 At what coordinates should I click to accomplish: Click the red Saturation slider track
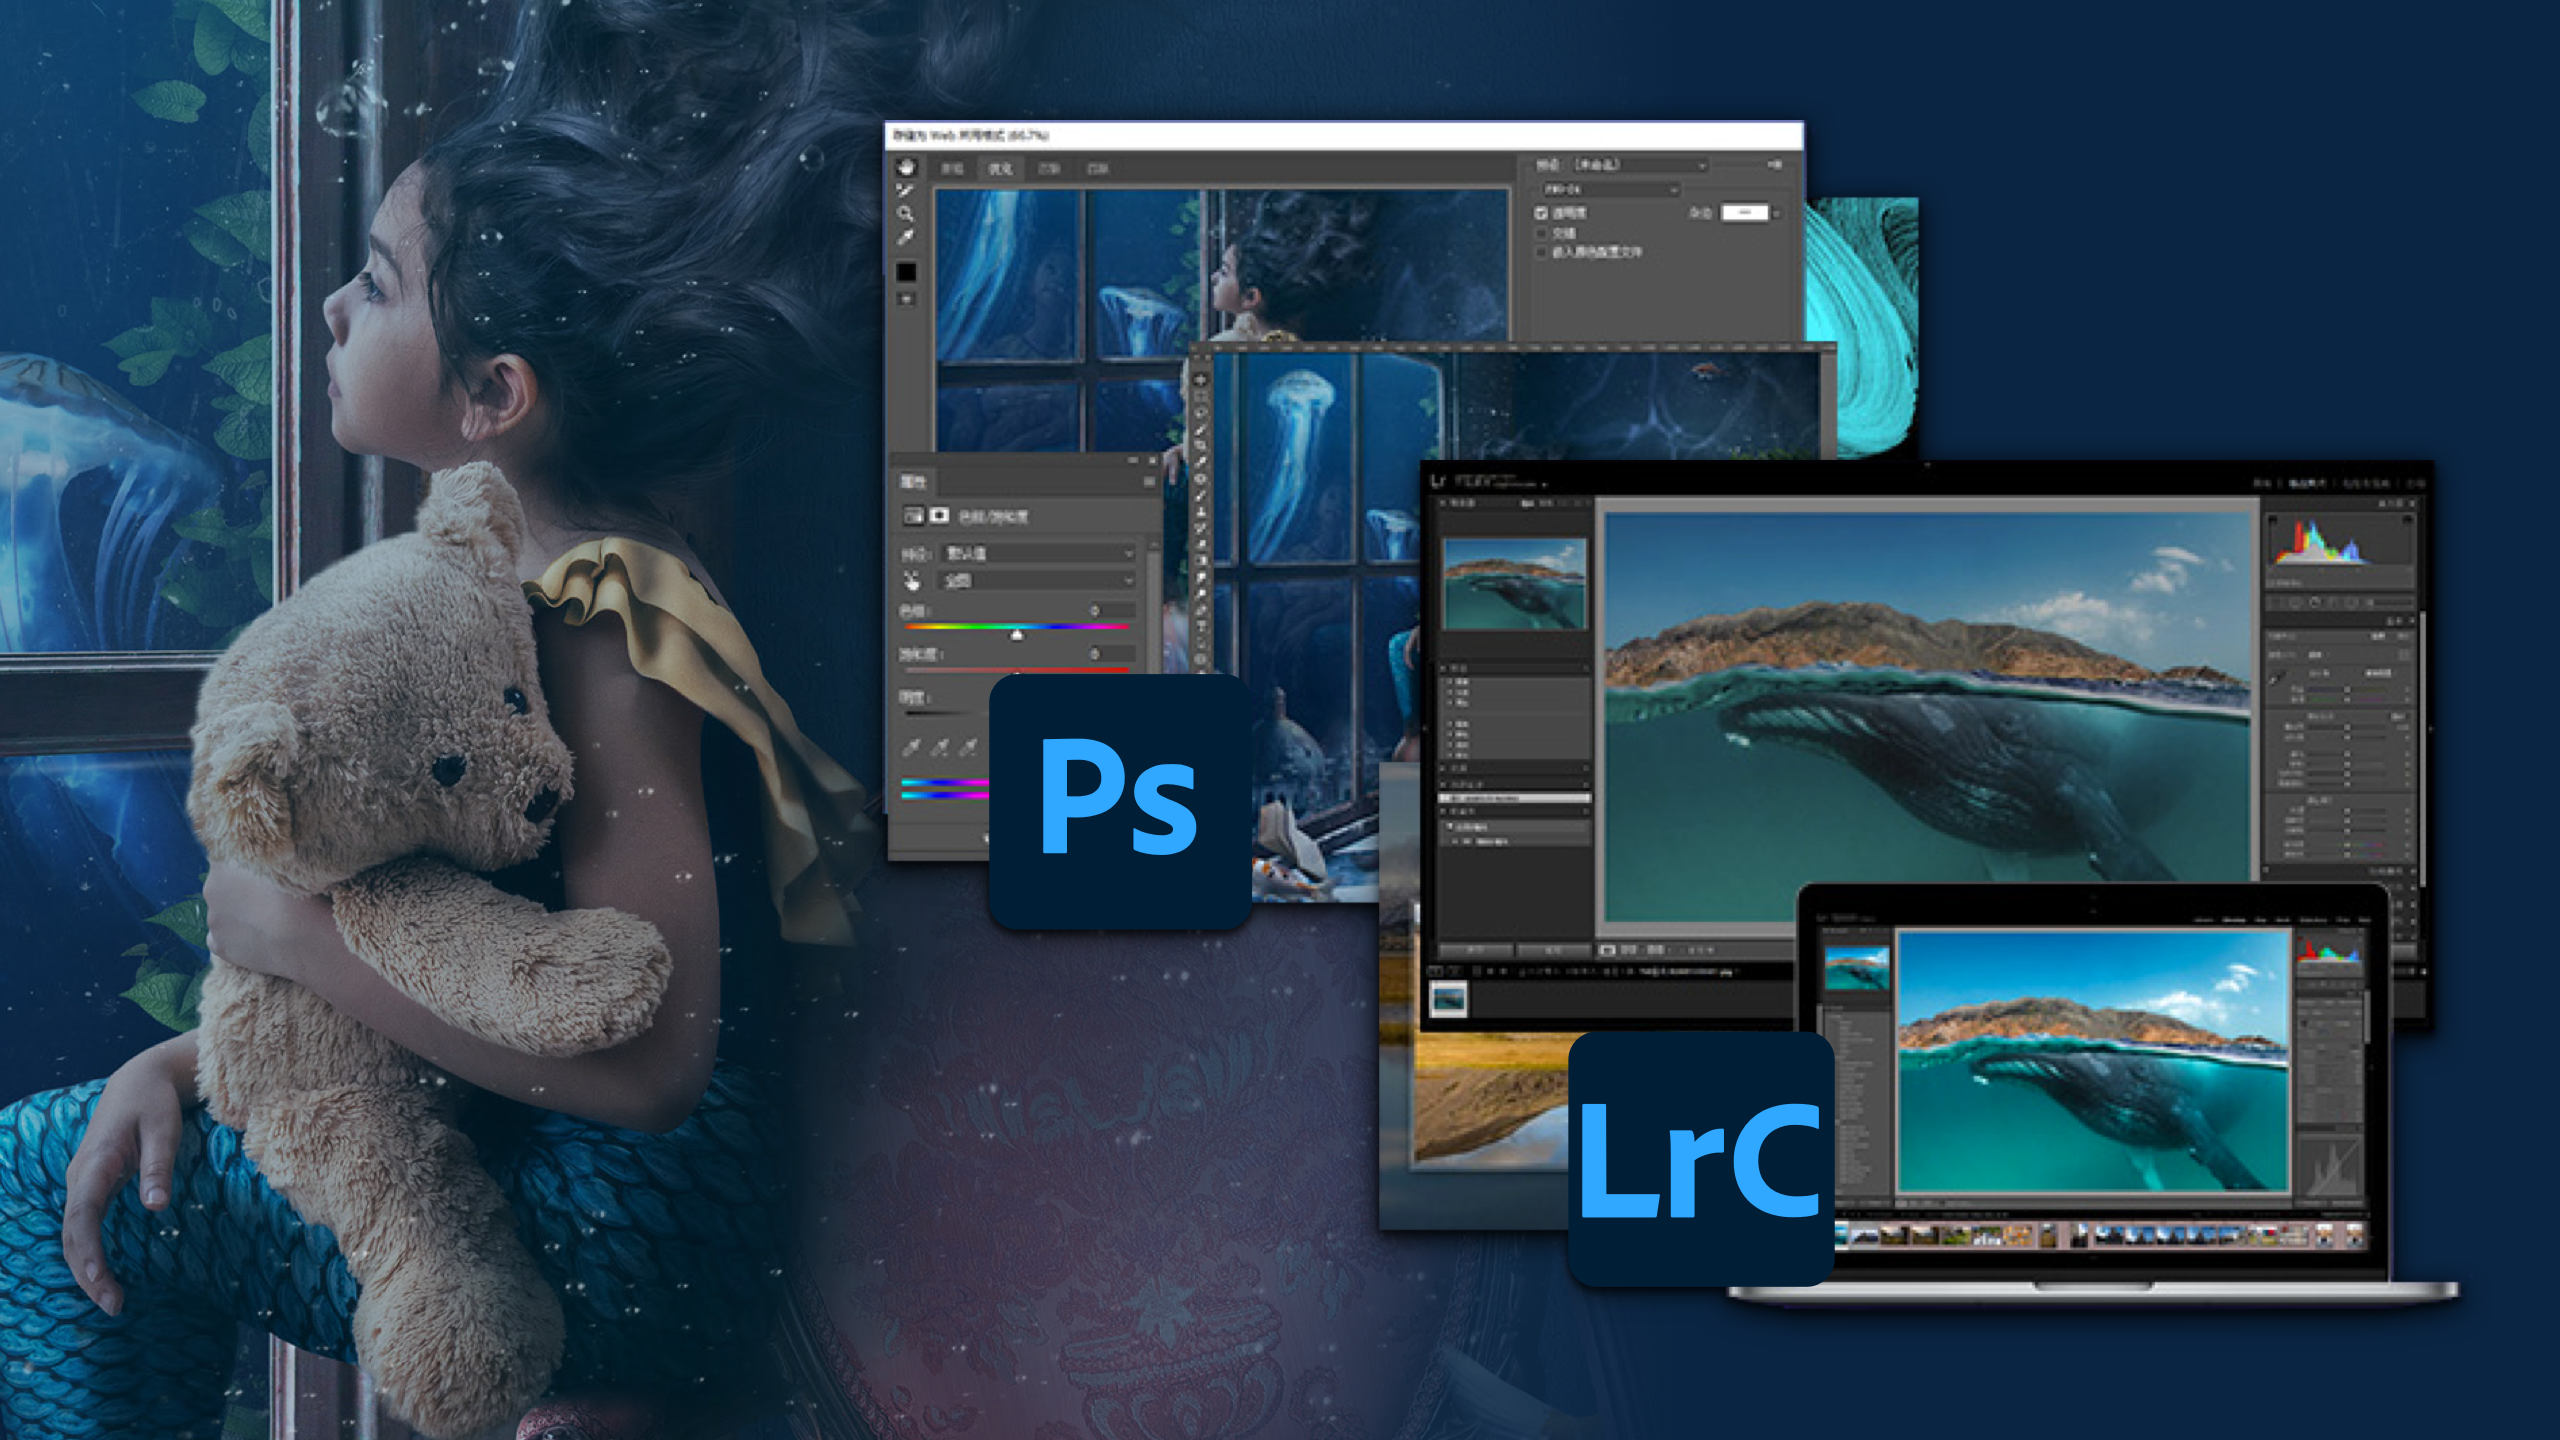pos(1016,670)
